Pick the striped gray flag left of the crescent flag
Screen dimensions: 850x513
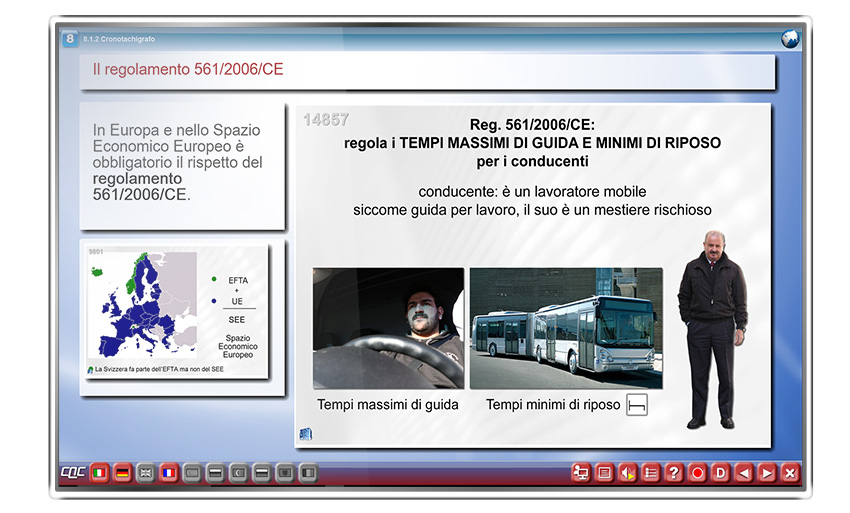tap(215, 473)
